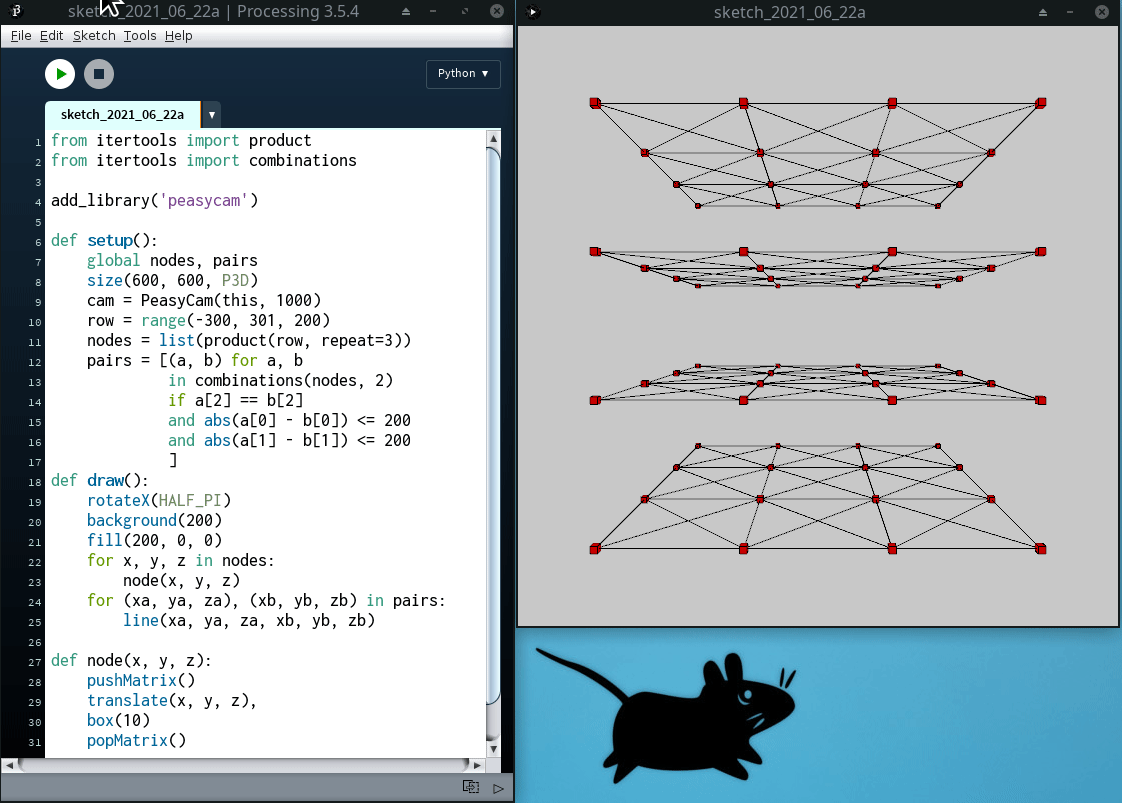This screenshot has width=1122, height=803.
Task: Open the Tools menu
Action: [x=140, y=36]
